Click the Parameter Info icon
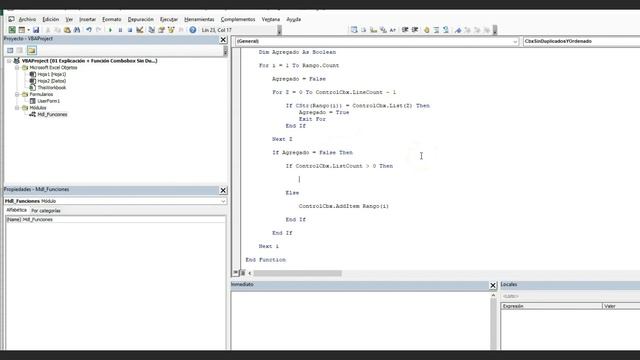This screenshot has width=640, height=360. (x=383, y=30)
